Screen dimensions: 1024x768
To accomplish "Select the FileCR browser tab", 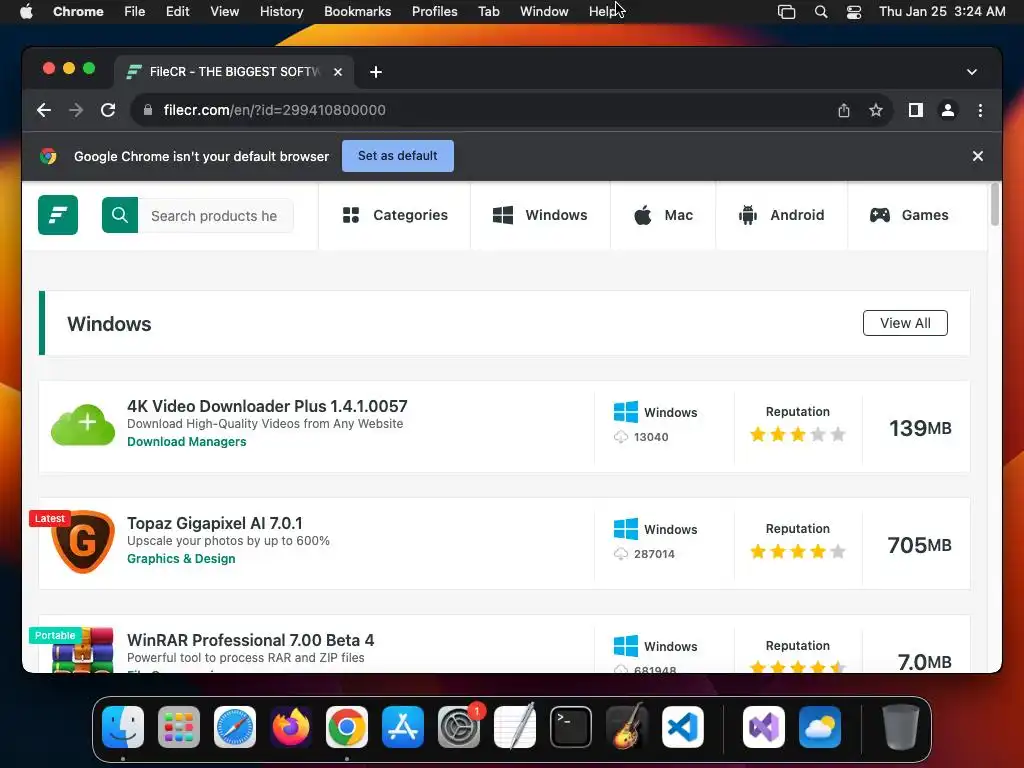I will pyautogui.click(x=234, y=72).
